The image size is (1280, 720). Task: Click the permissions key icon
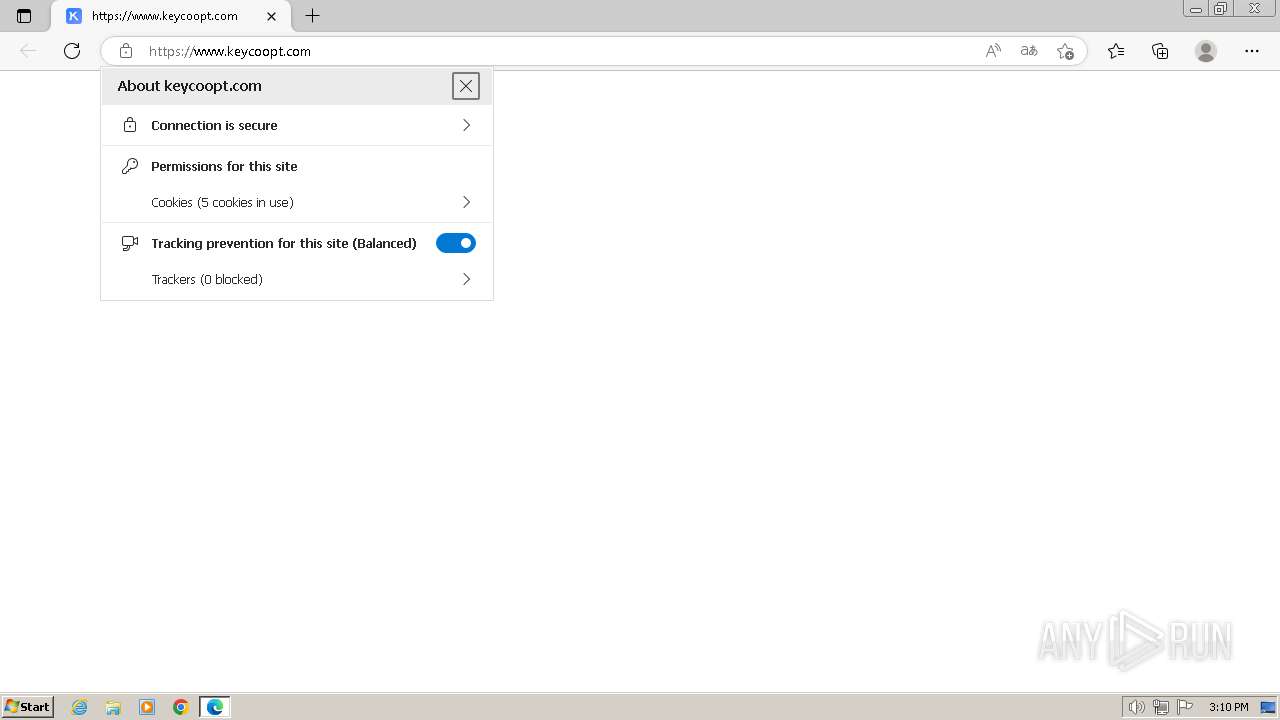[x=129, y=166]
